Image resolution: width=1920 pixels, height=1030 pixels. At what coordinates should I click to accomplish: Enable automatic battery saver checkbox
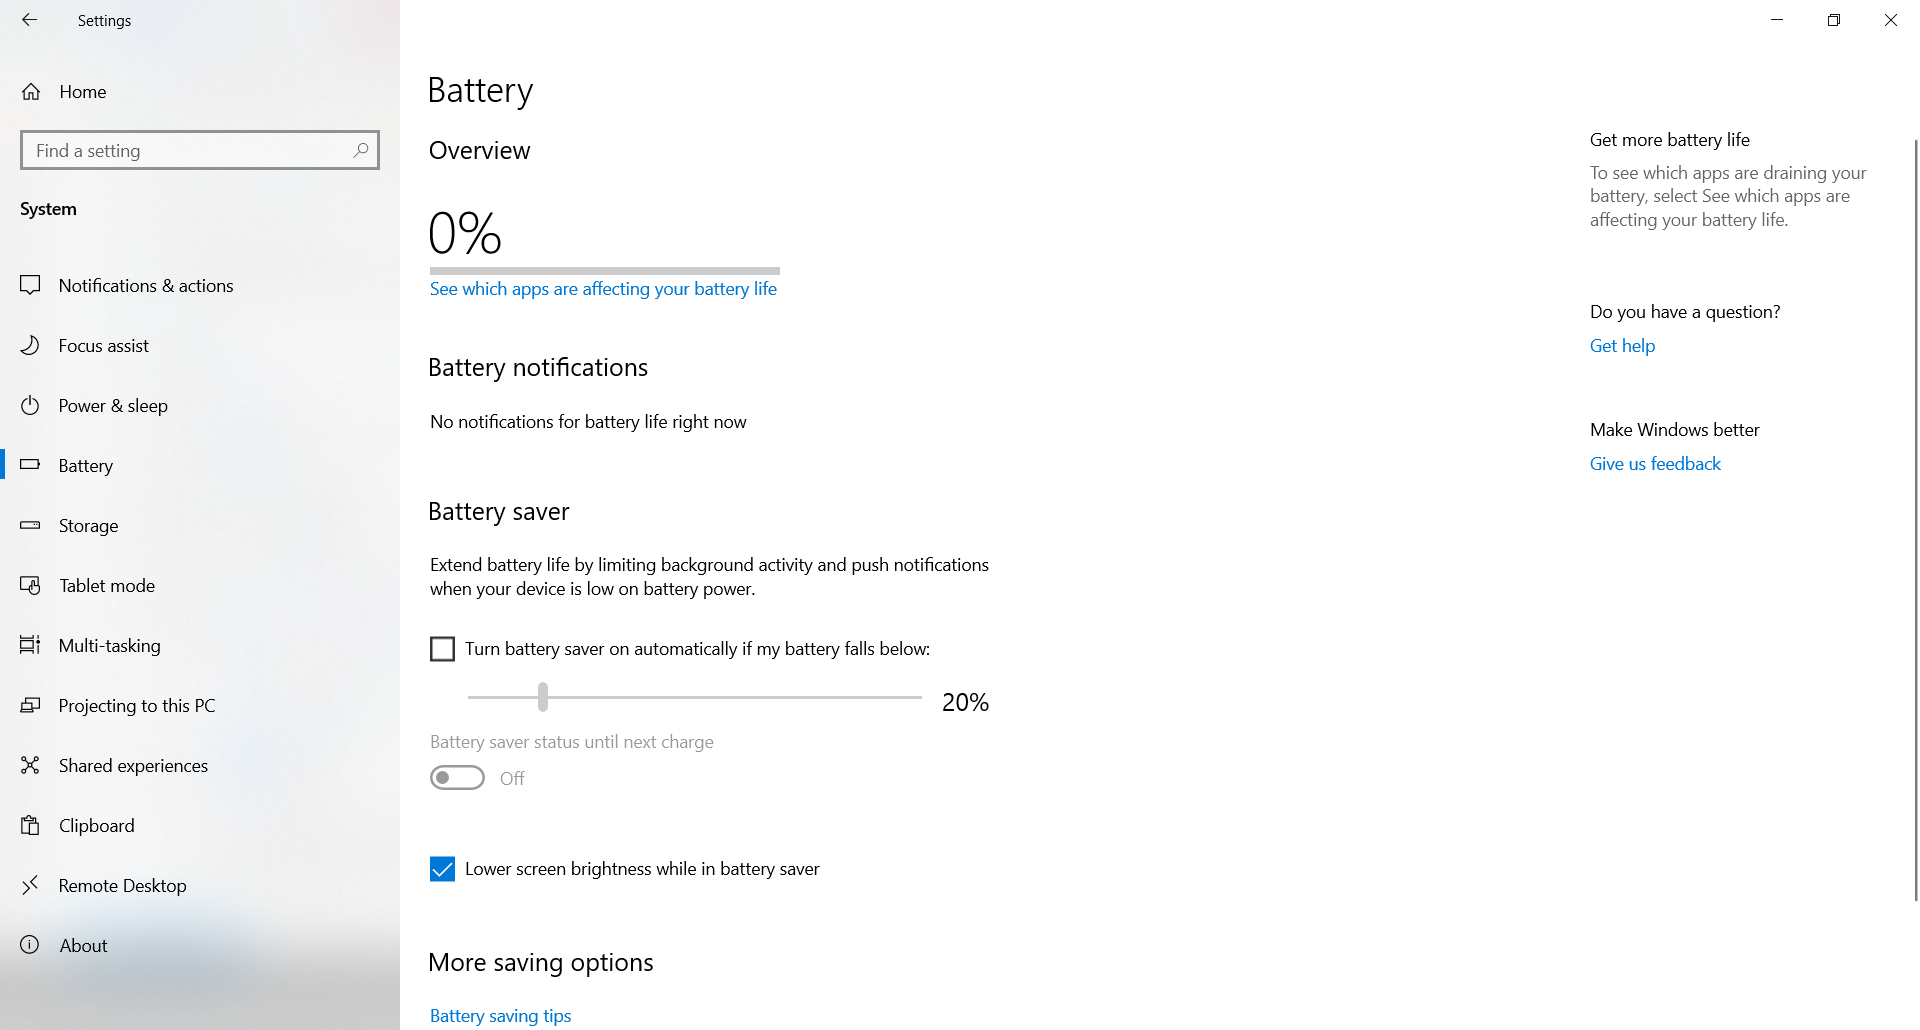(x=442, y=649)
